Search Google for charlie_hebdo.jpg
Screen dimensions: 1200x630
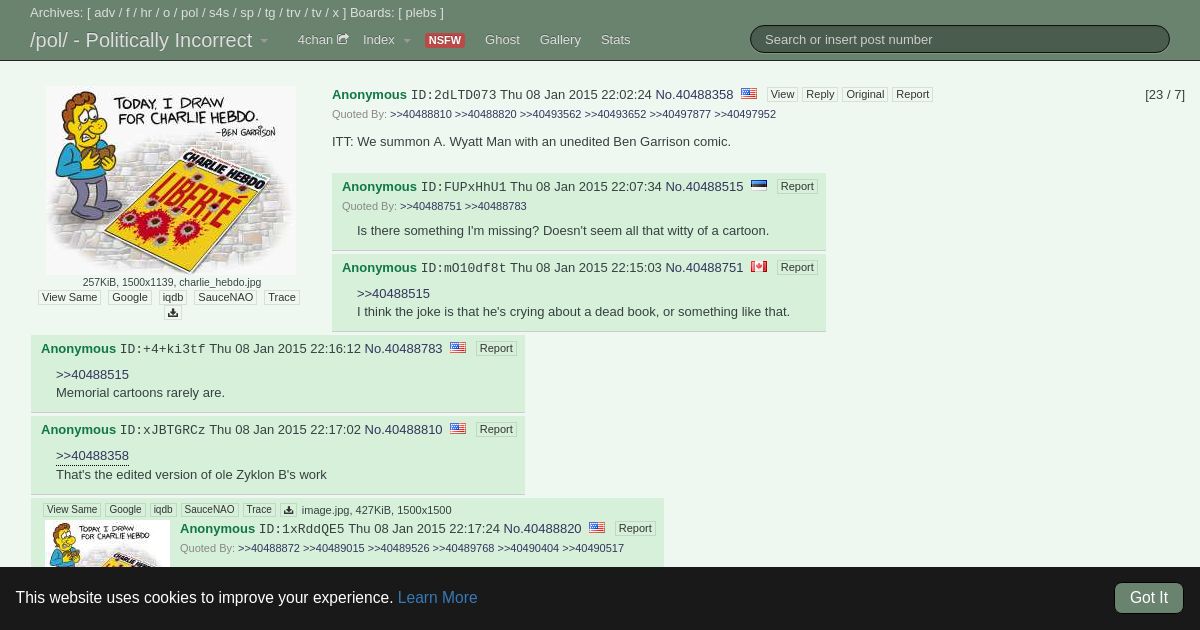point(130,297)
